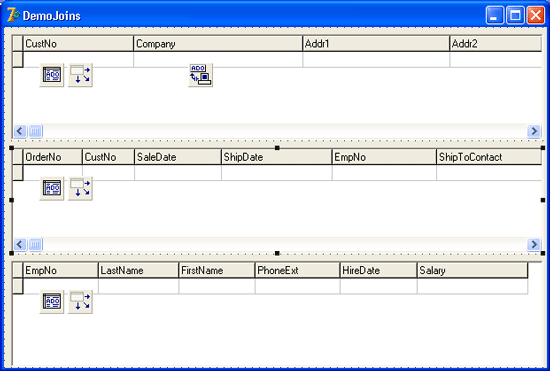Click the Addr1 column header

pos(376,44)
